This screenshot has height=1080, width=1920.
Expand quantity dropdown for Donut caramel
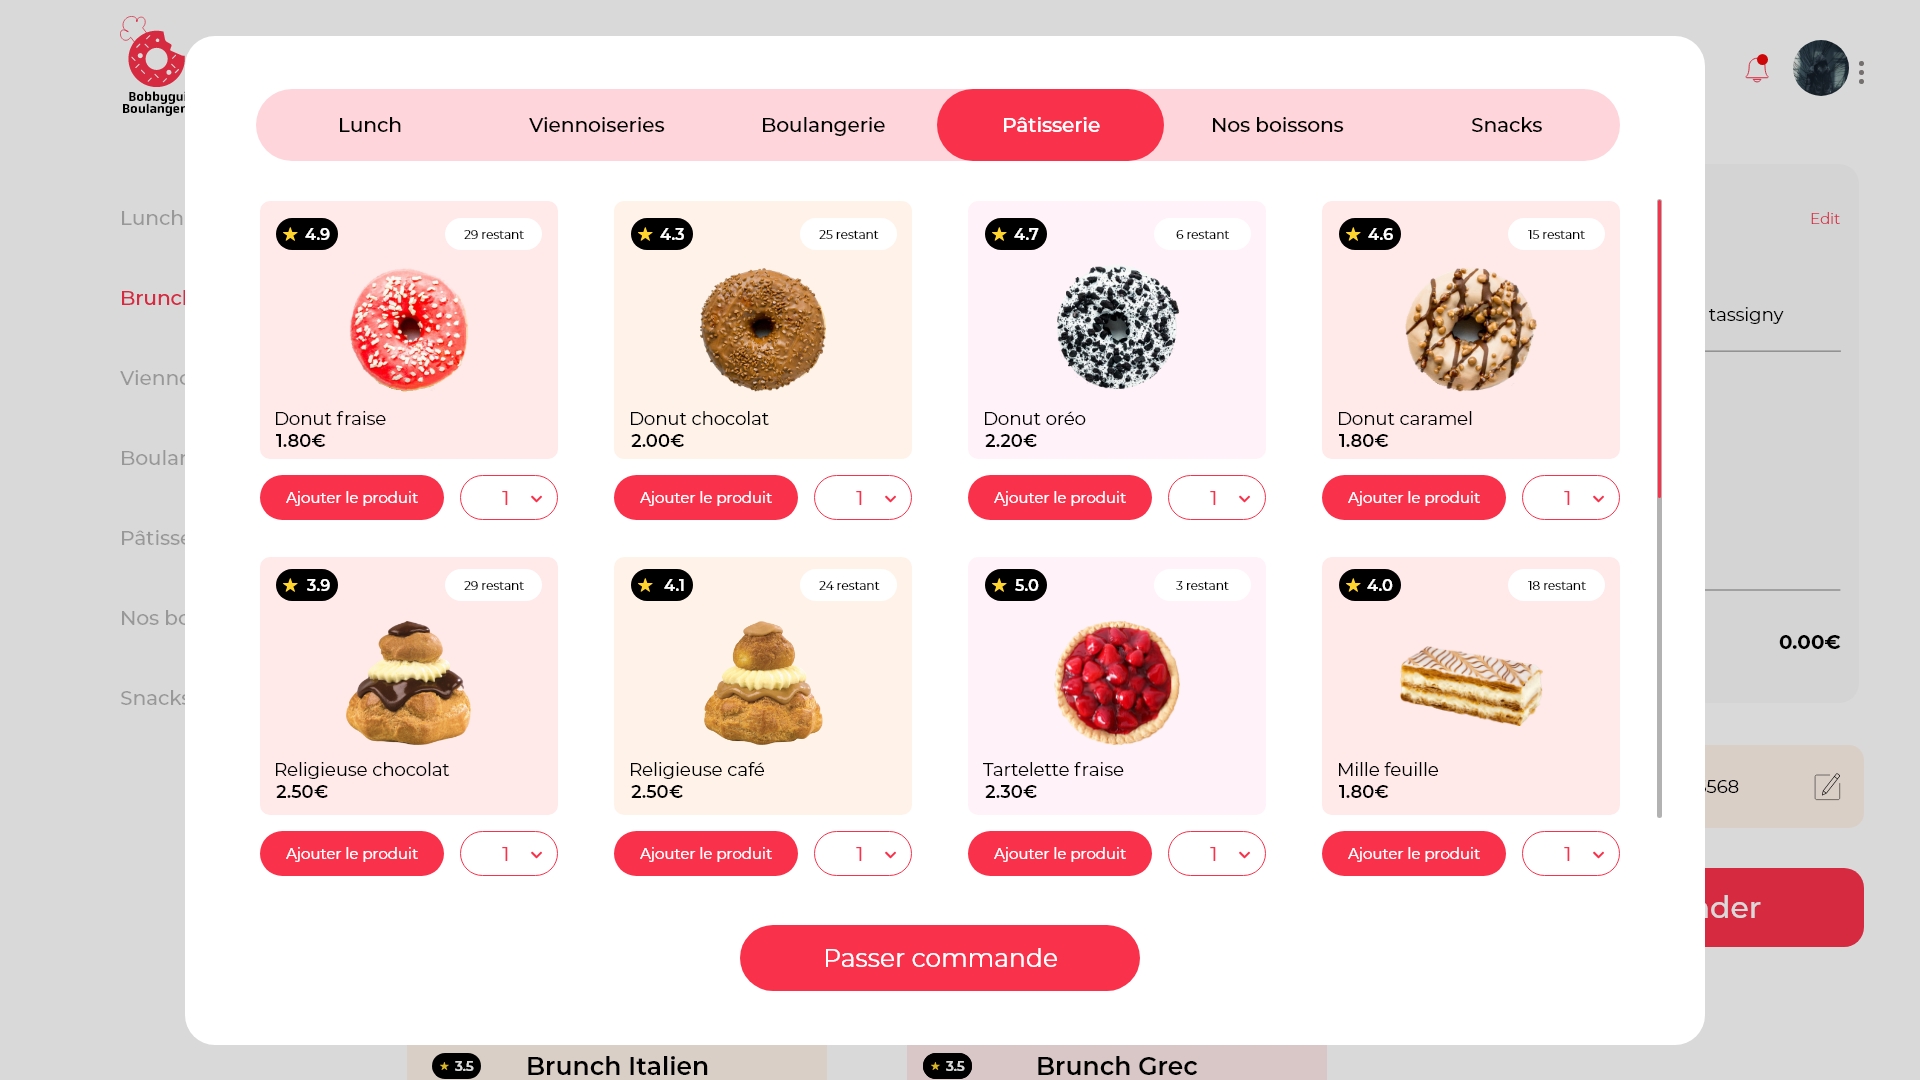tap(1571, 497)
